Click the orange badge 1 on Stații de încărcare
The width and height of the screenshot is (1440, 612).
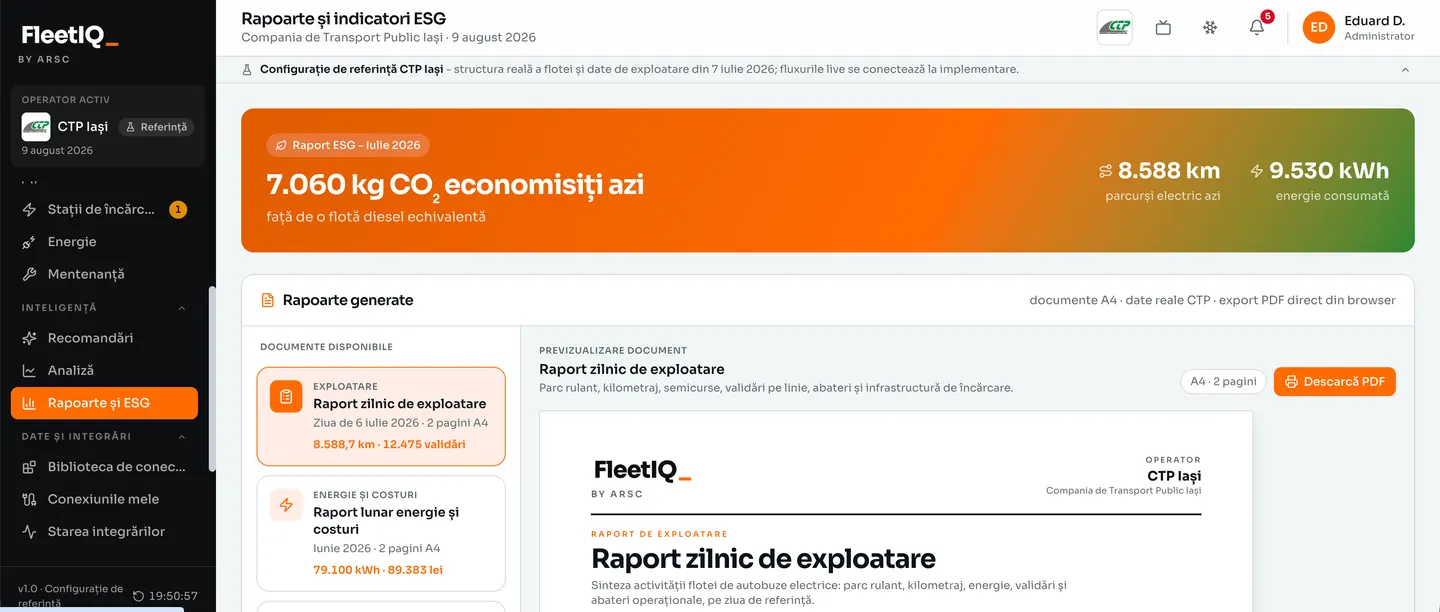[178, 210]
